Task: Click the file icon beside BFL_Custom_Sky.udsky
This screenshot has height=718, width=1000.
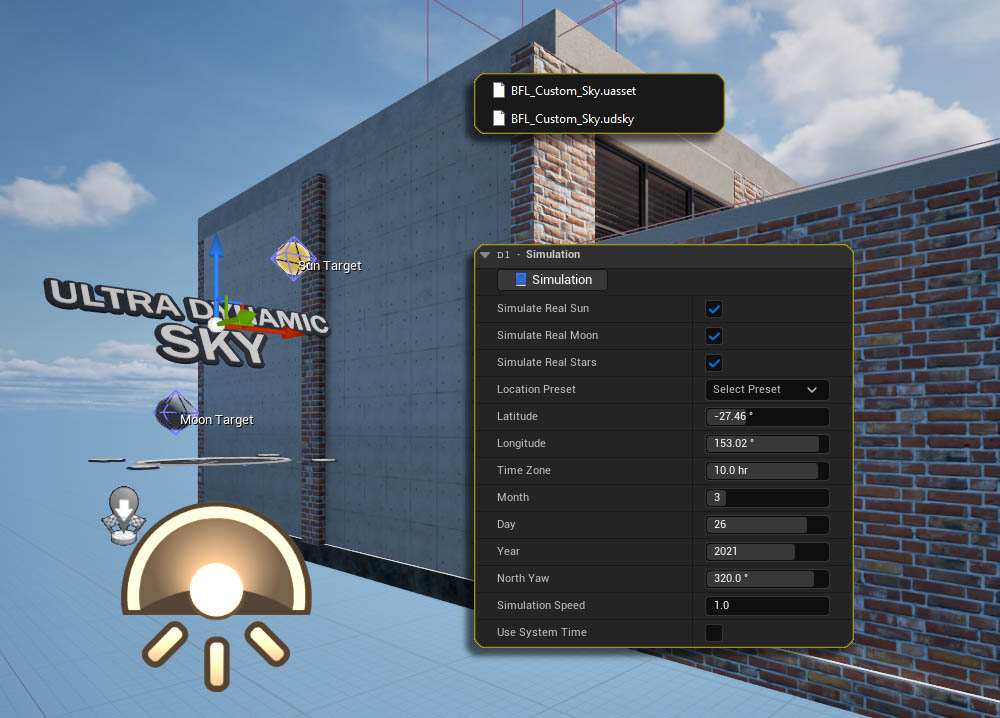Action: click(499, 118)
